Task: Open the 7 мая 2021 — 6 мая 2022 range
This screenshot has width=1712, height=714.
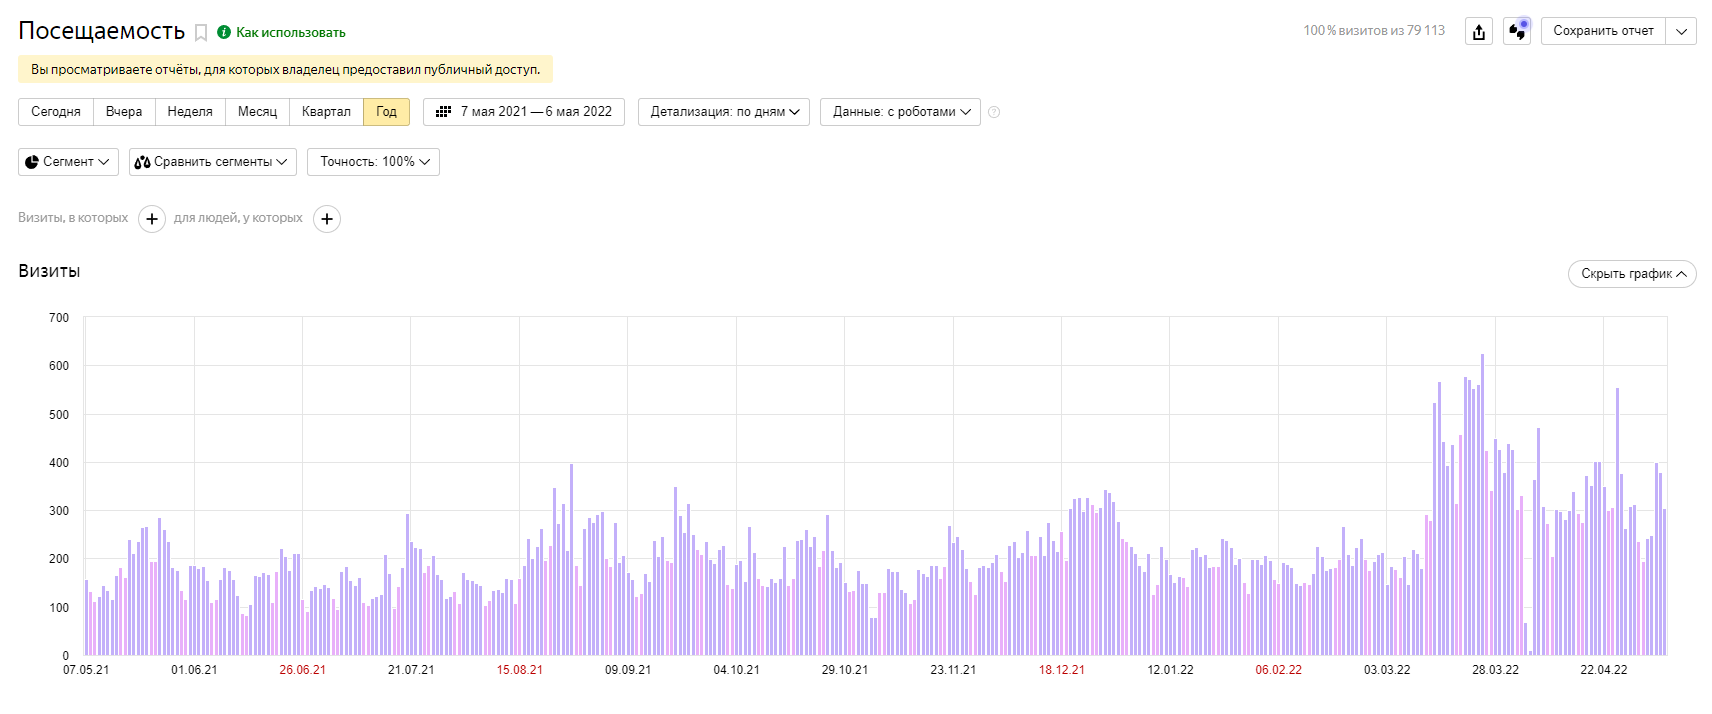Action: tap(524, 112)
